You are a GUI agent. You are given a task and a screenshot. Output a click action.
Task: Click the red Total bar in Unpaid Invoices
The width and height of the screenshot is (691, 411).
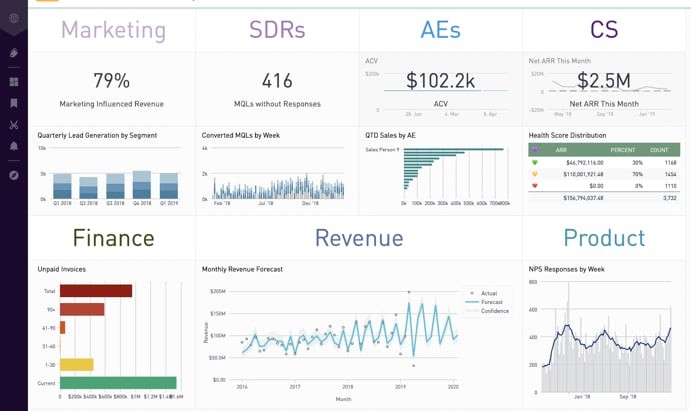click(96, 291)
